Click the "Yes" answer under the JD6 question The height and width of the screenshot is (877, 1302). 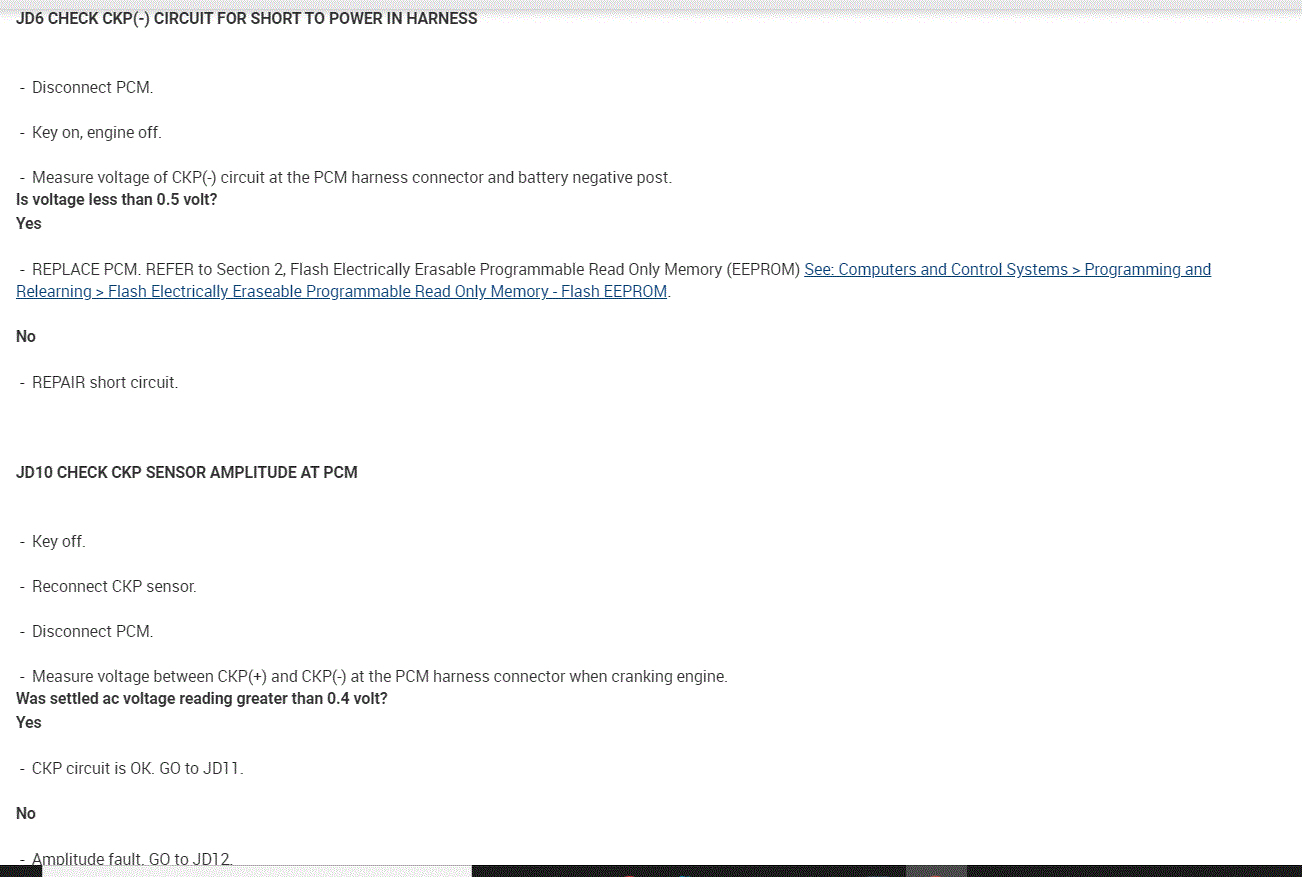click(29, 223)
